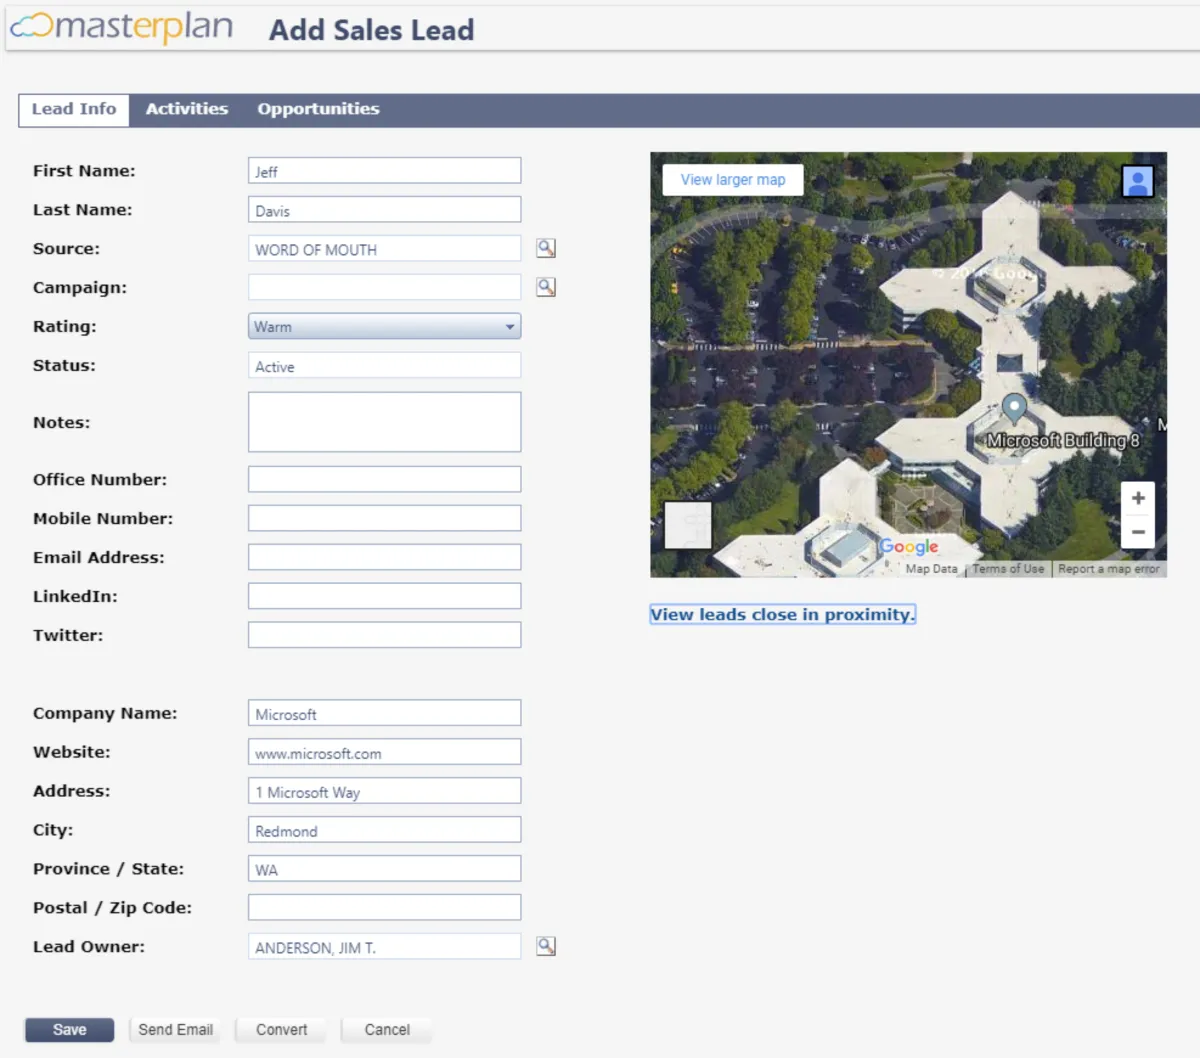Click the Send Email button
The image size is (1200, 1058).
(x=175, y=1030)
